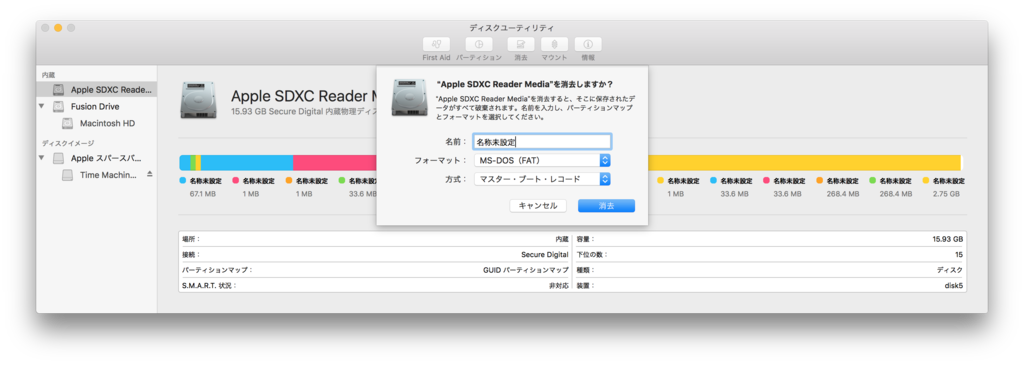Collapse the Fusion Drive tree

(x=42, y=106)
